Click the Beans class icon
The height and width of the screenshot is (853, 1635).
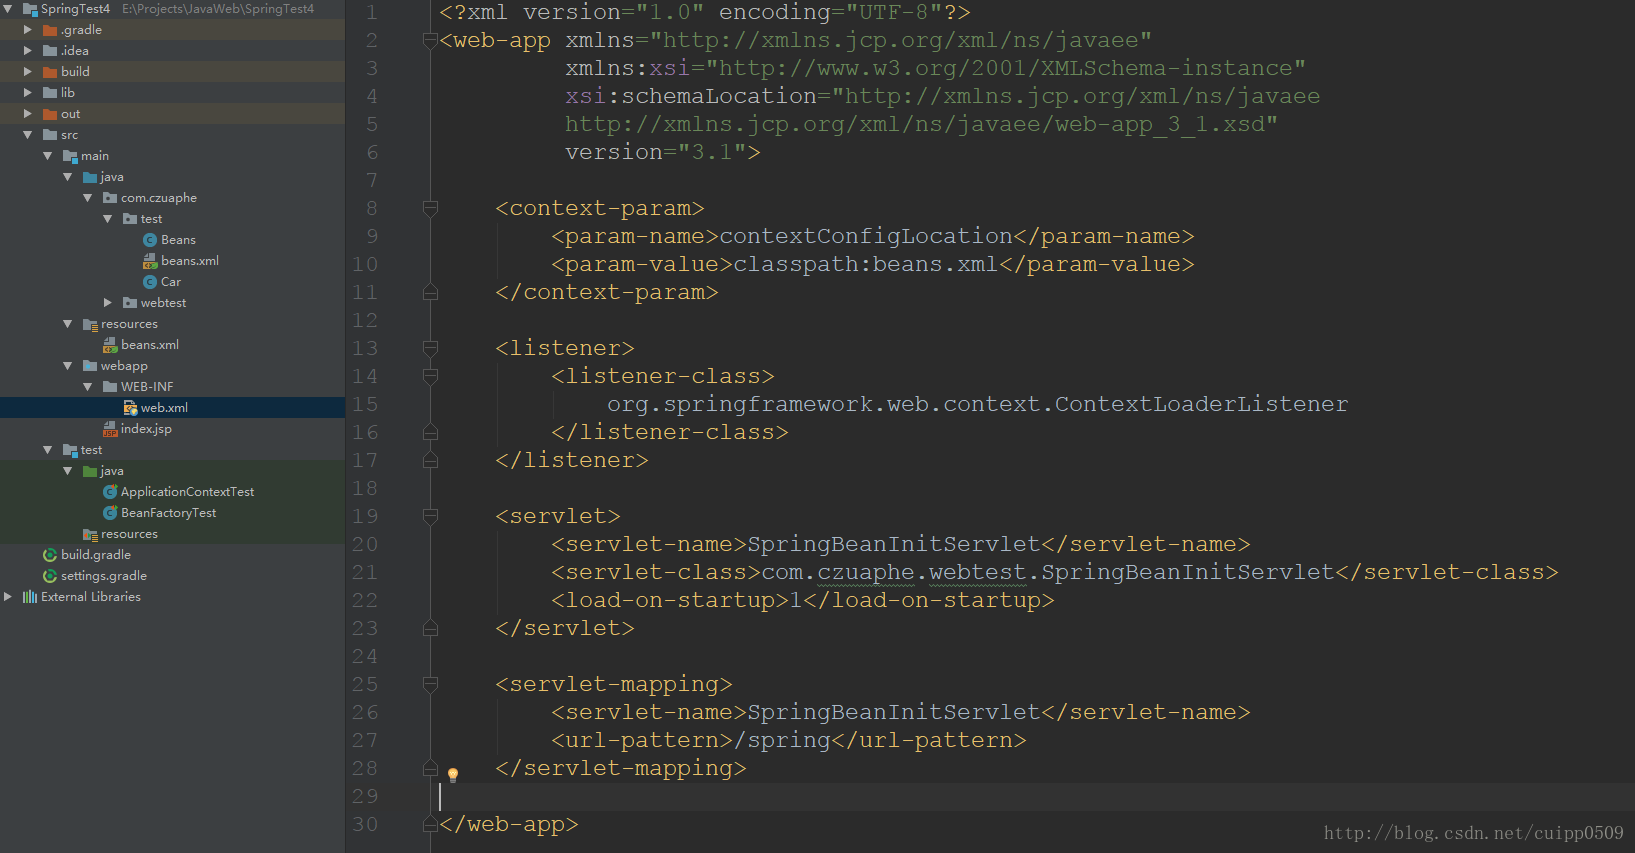coord(150,240)
